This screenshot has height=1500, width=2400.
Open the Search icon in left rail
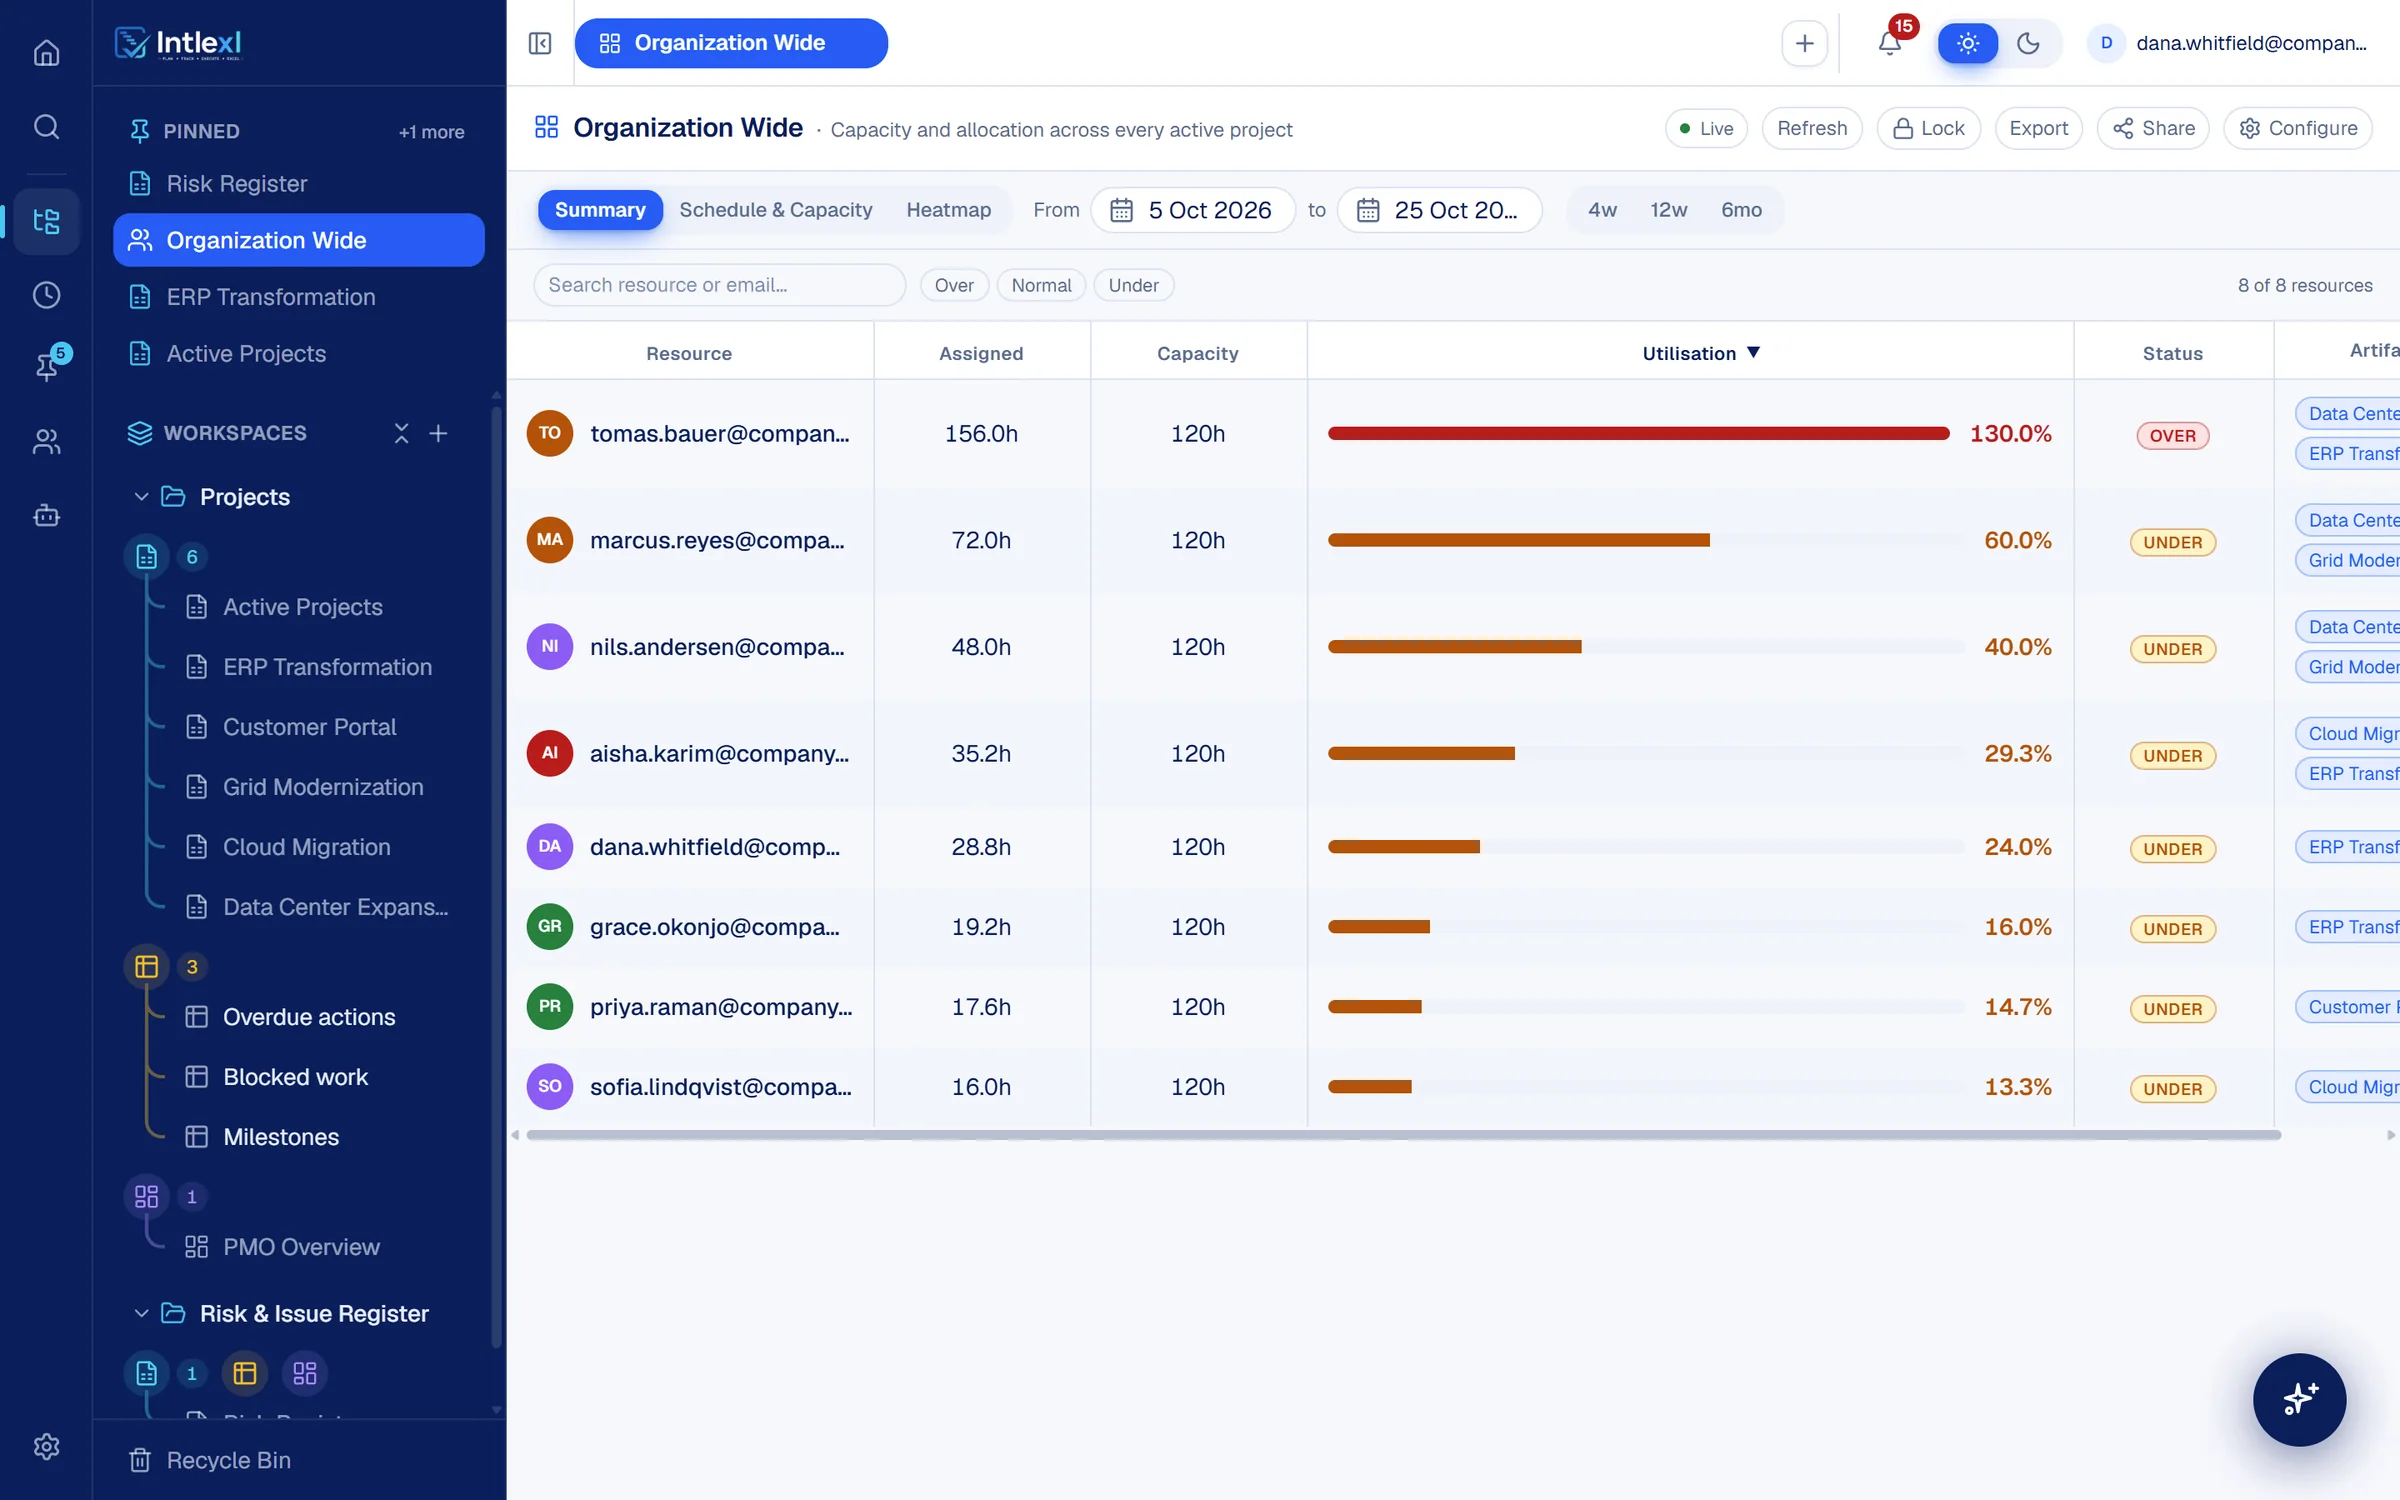[x=46, y=127]
